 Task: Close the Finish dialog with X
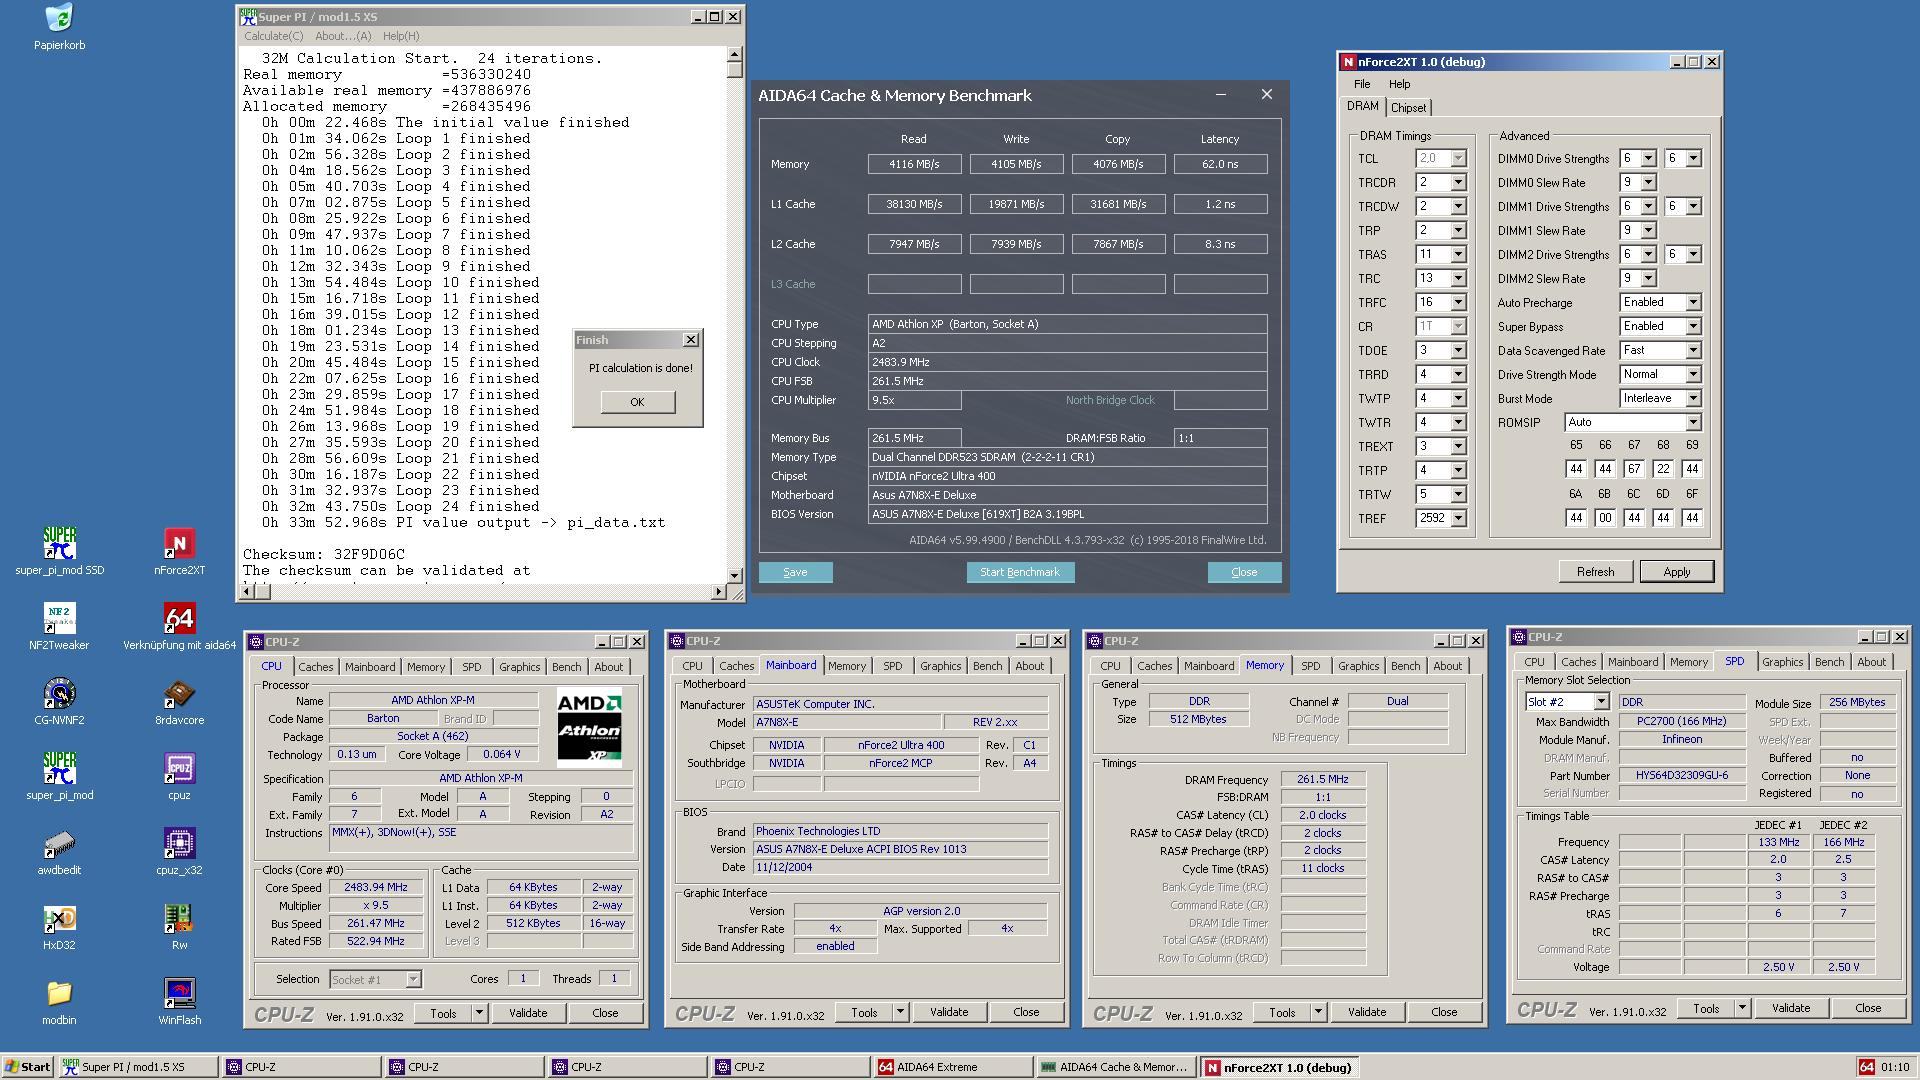tap(690, 340)
